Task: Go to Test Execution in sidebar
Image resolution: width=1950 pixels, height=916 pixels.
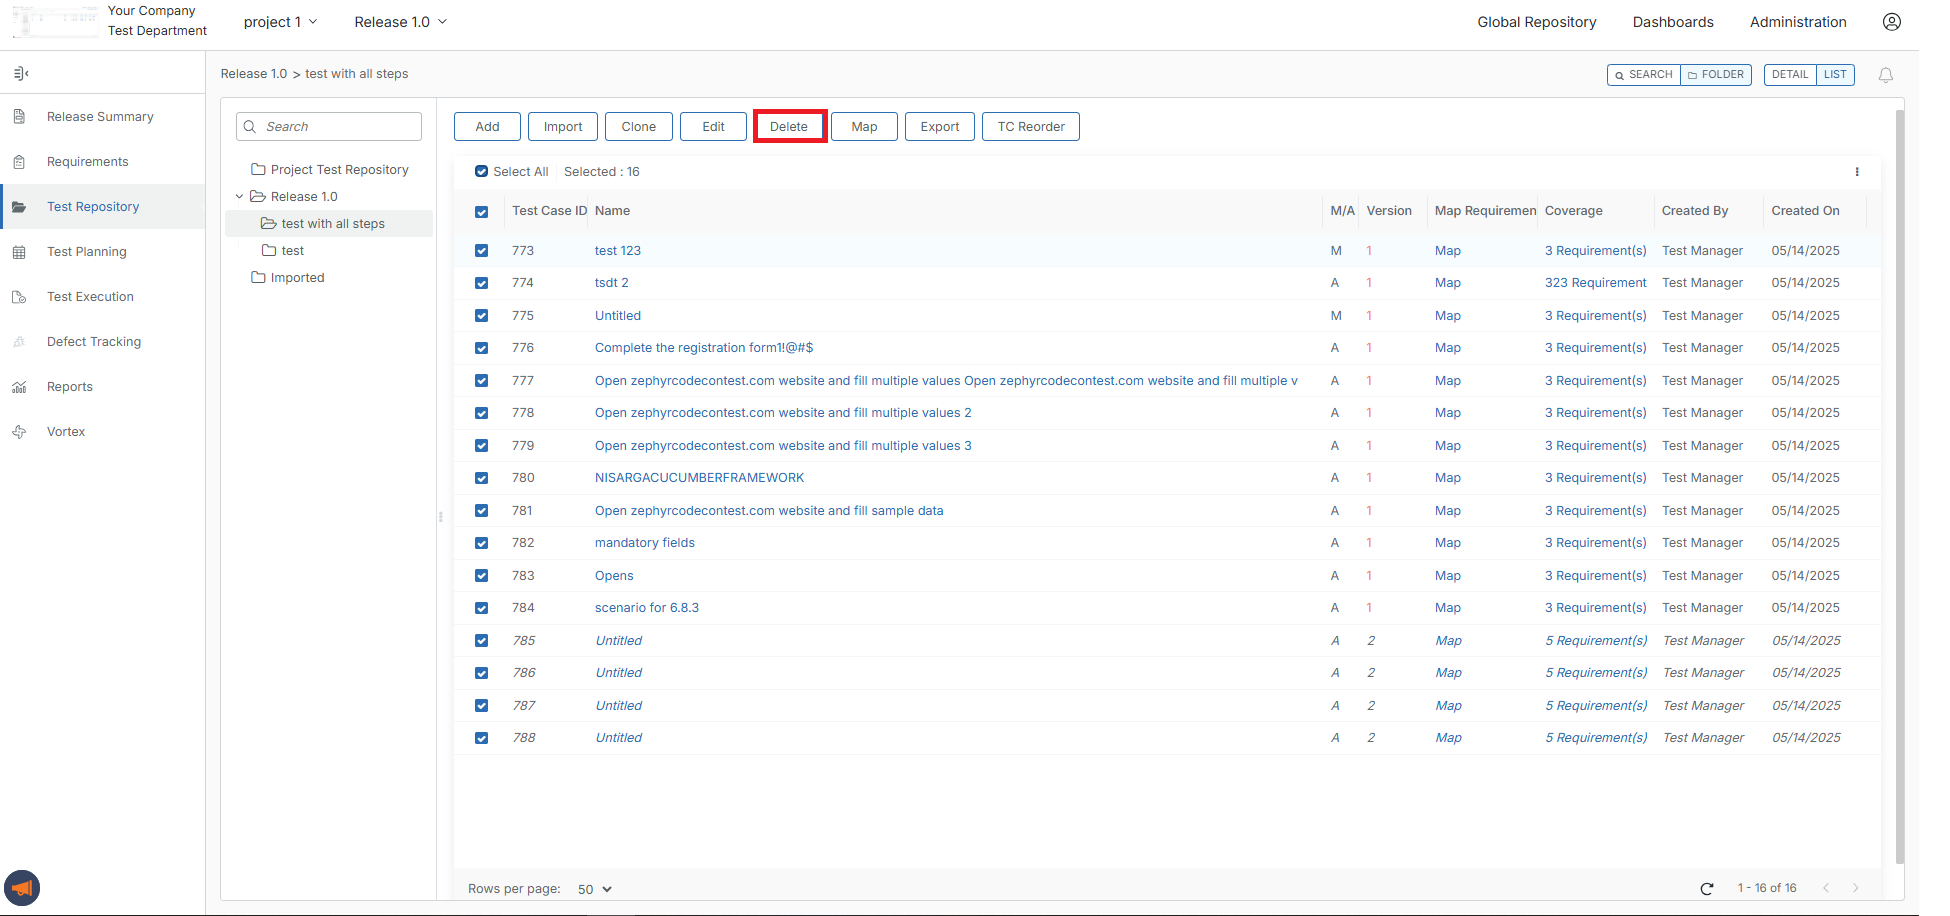Action: coord(90,297)
